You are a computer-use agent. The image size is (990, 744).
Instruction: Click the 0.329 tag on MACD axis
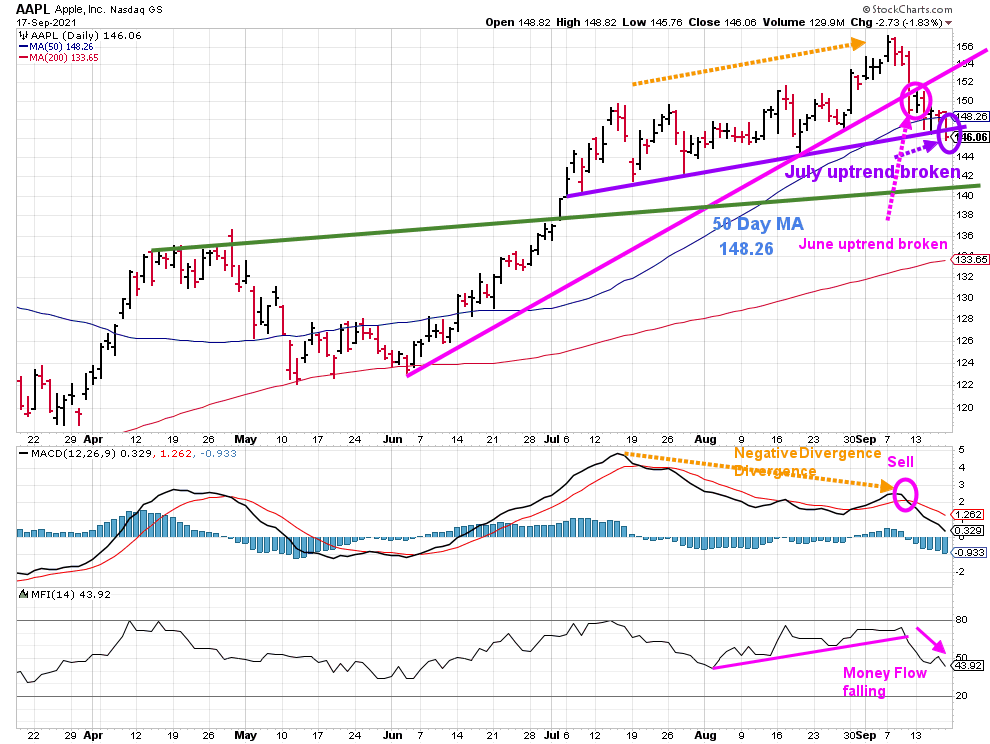969,531
